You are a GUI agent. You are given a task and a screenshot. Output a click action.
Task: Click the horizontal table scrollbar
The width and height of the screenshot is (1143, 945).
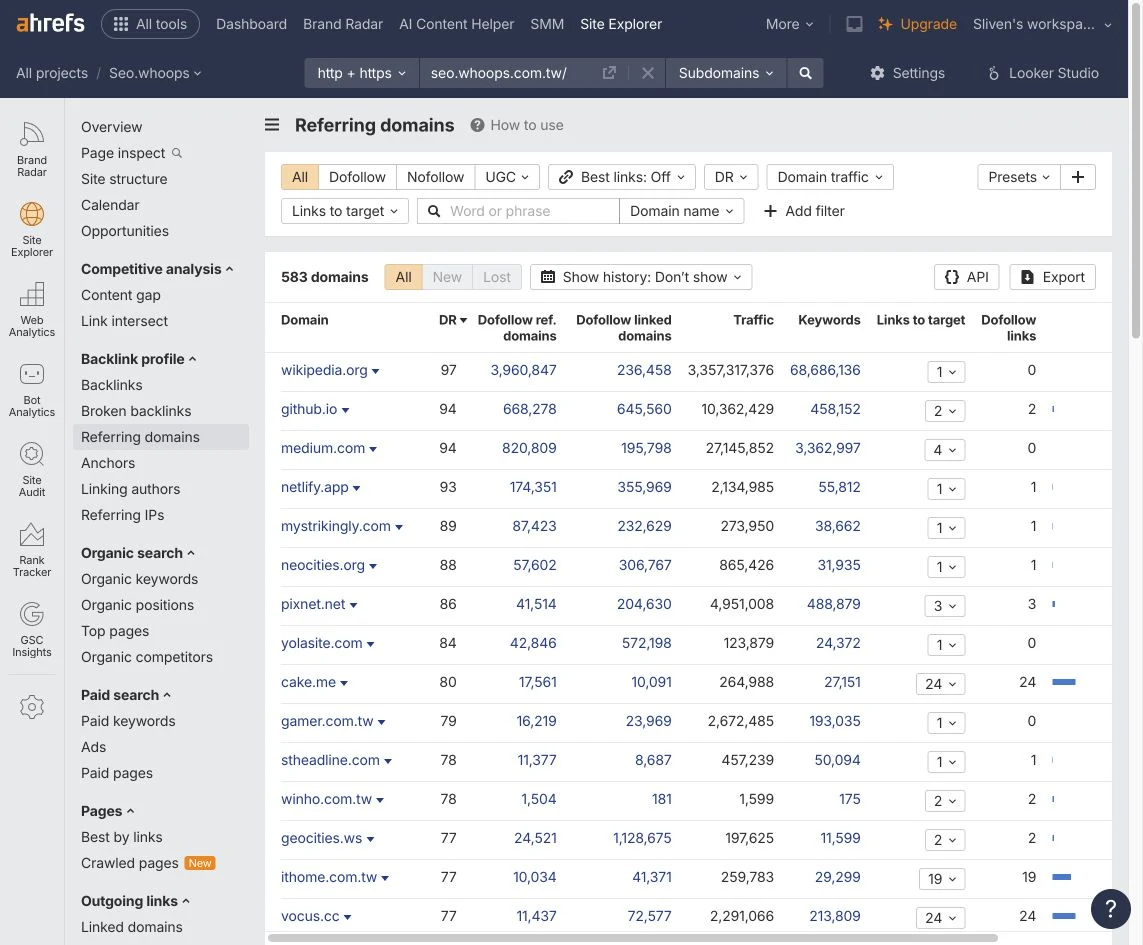(x=632, y=938)
